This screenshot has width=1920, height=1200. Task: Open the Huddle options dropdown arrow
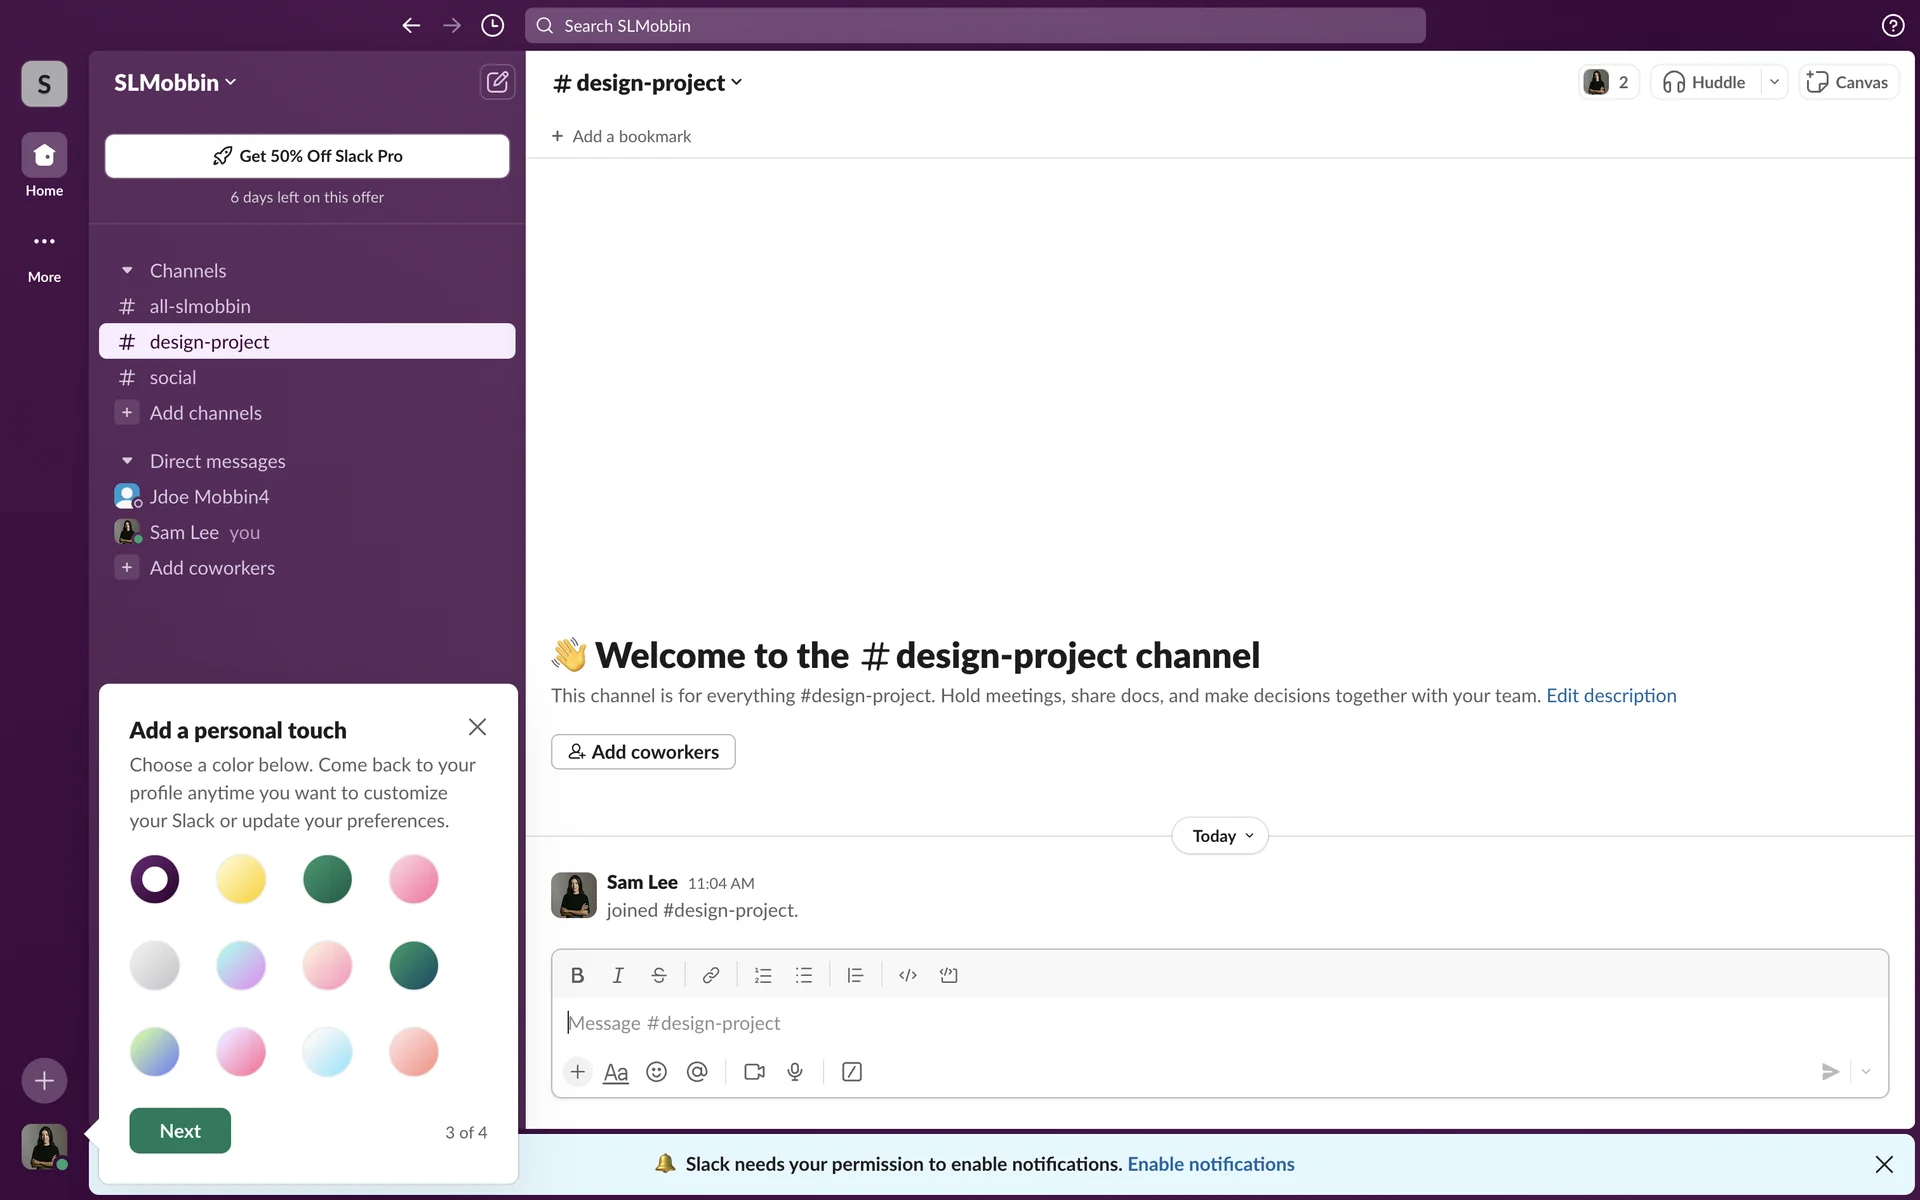point(1774,82)
